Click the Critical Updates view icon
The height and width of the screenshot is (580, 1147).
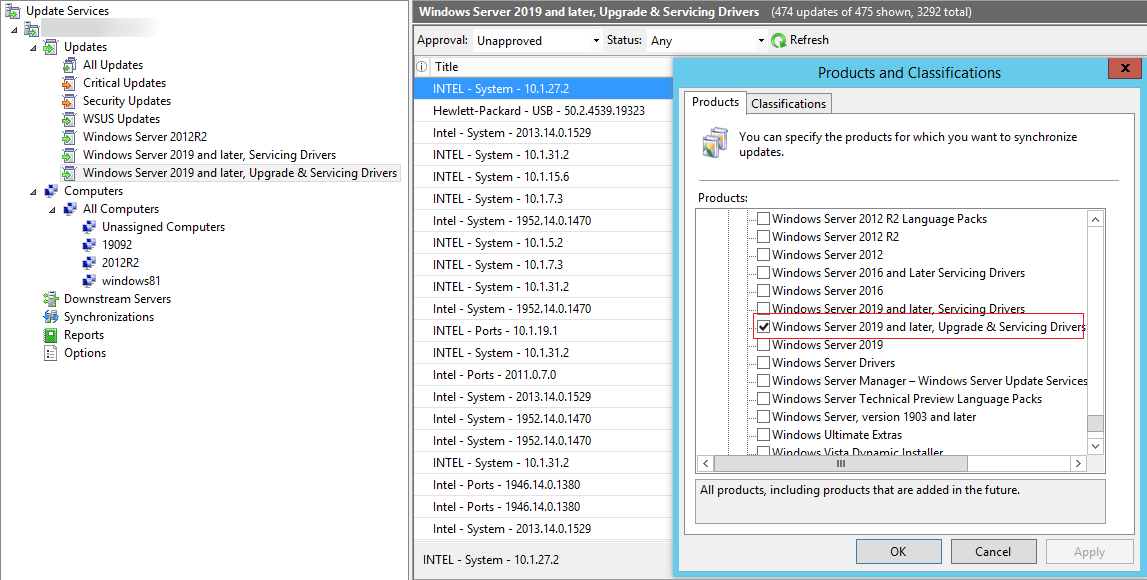click(x=69, y=83)
